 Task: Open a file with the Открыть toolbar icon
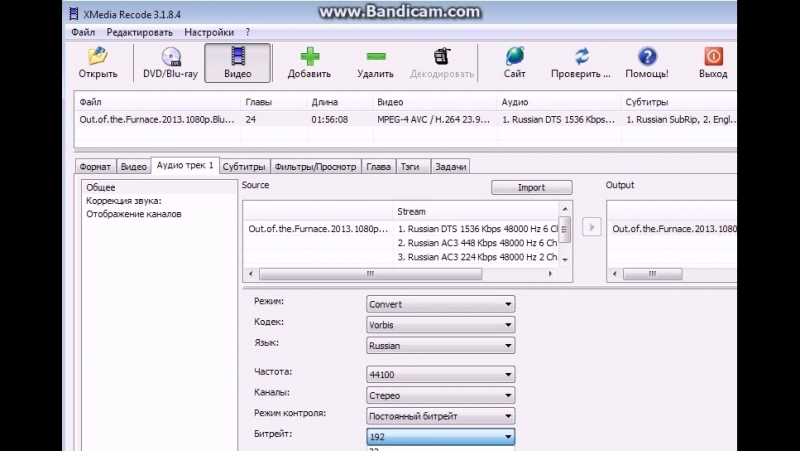(97, 63)
